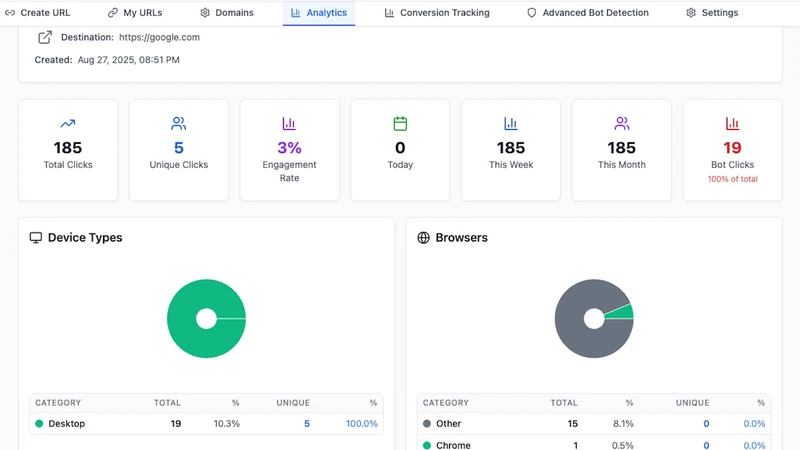Go to Conversion Tracking tab
800x450 pixels.
437,13
